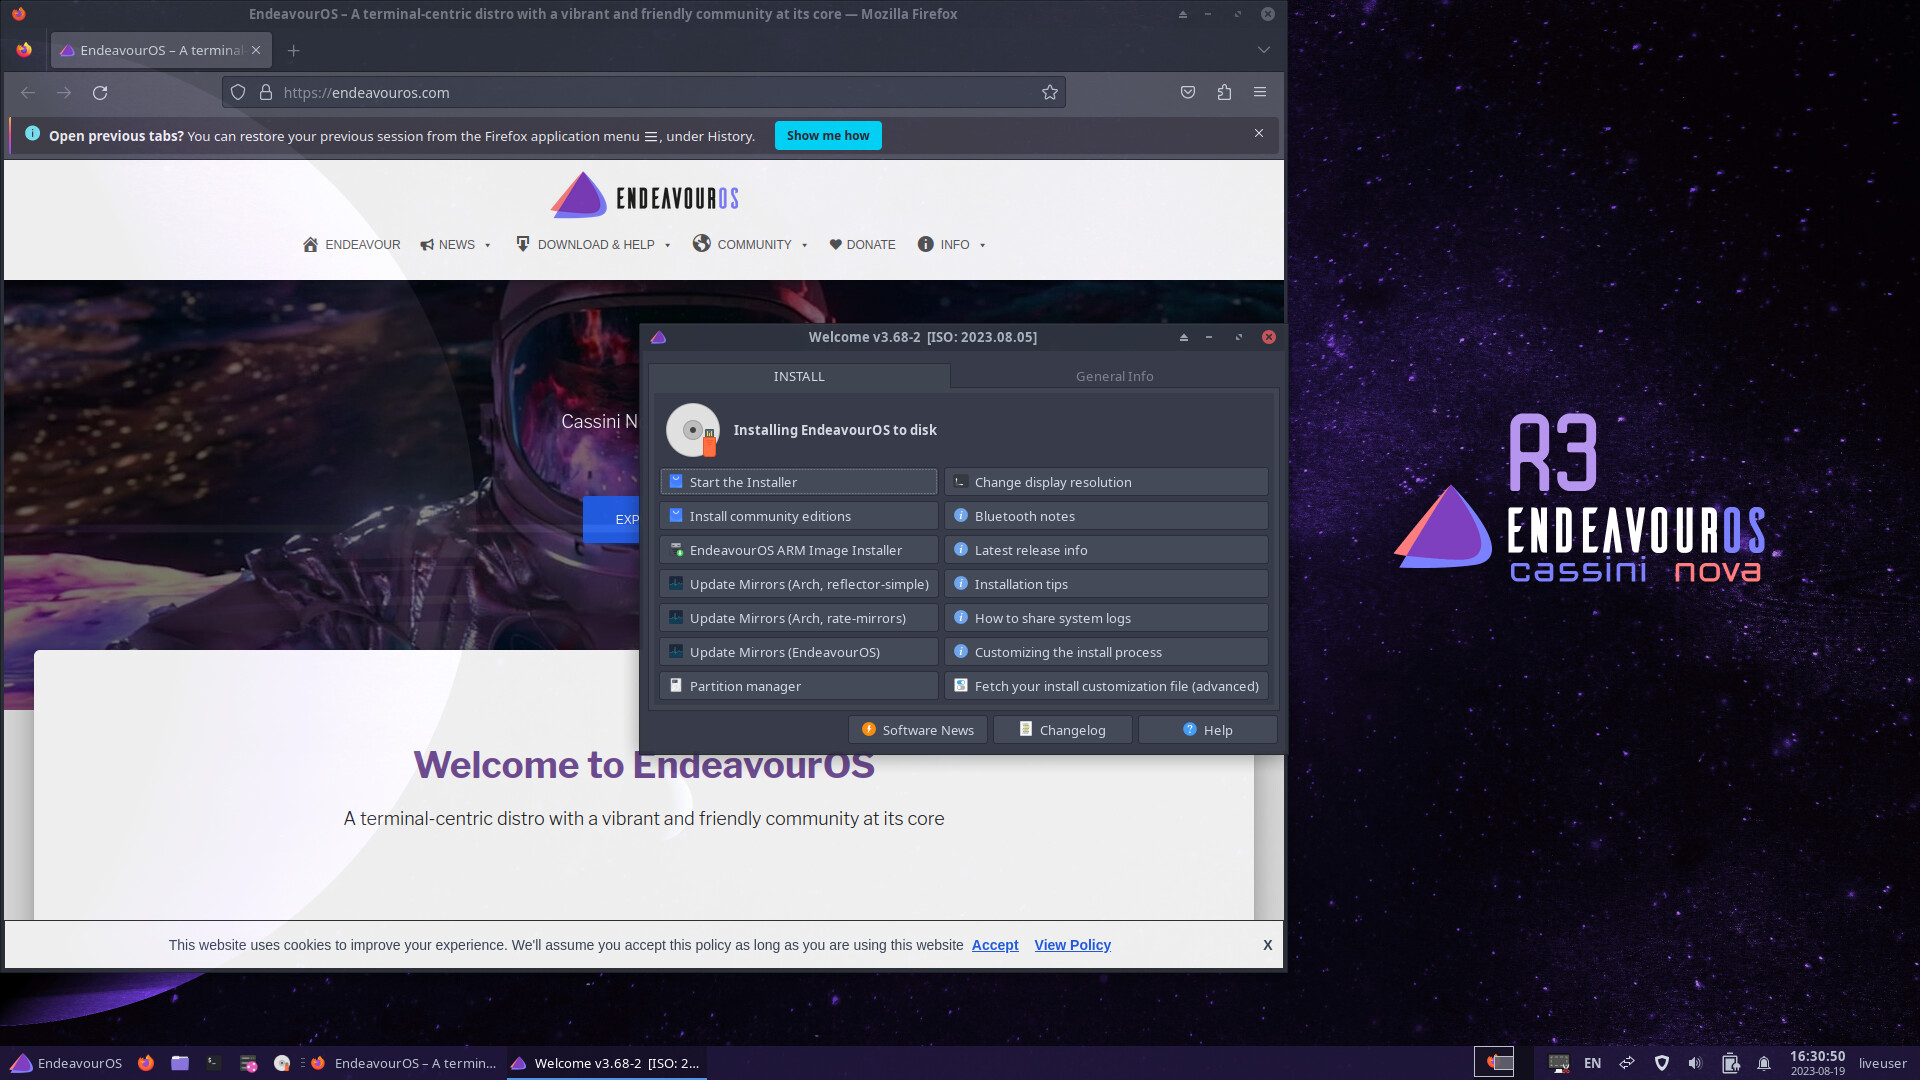Open the volume speaker tray icon
The image size is (1920, 1080).
click(x=1695, y=1063)
